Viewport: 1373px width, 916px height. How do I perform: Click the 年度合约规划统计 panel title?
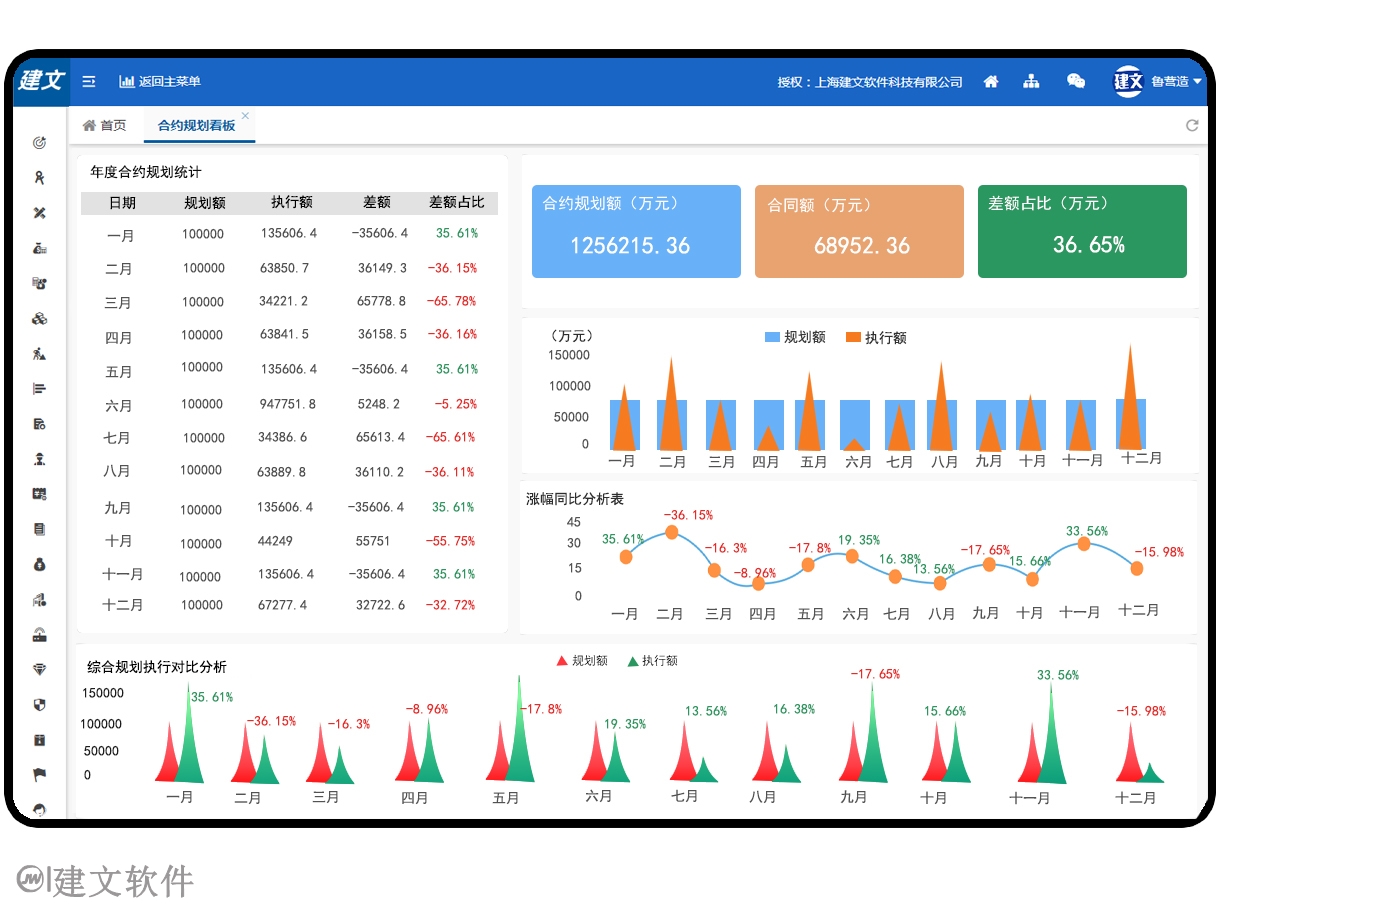click(x=145, y=172)
